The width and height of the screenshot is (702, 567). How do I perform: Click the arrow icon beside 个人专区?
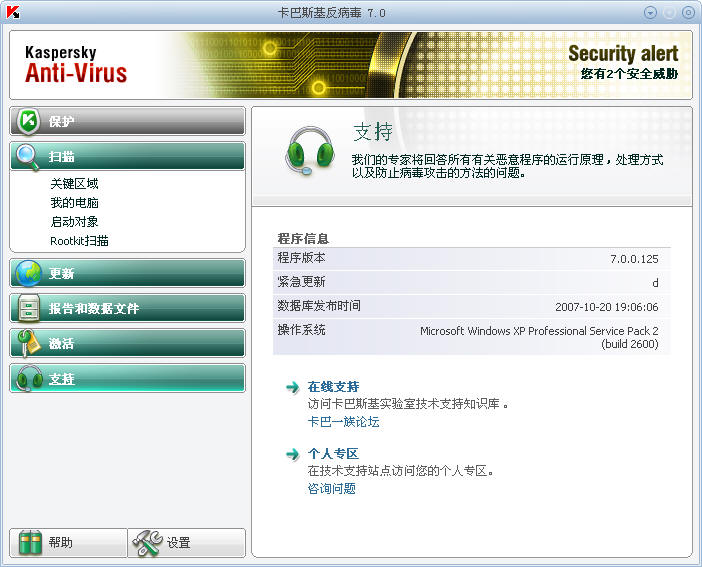tap(293, 454)
